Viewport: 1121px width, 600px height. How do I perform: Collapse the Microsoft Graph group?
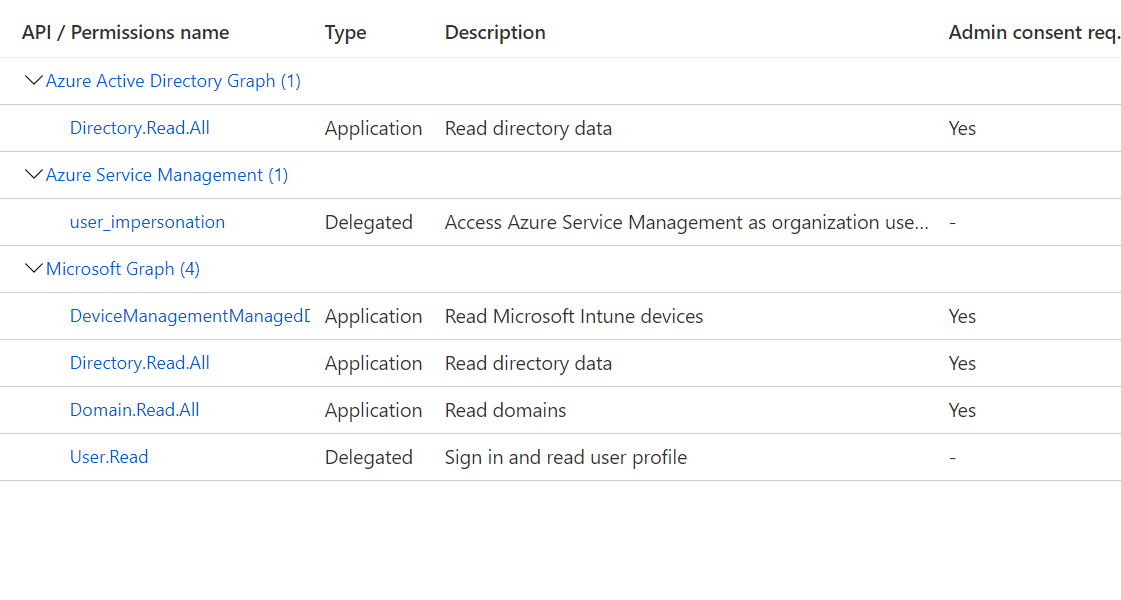click(x=33, y=268)
